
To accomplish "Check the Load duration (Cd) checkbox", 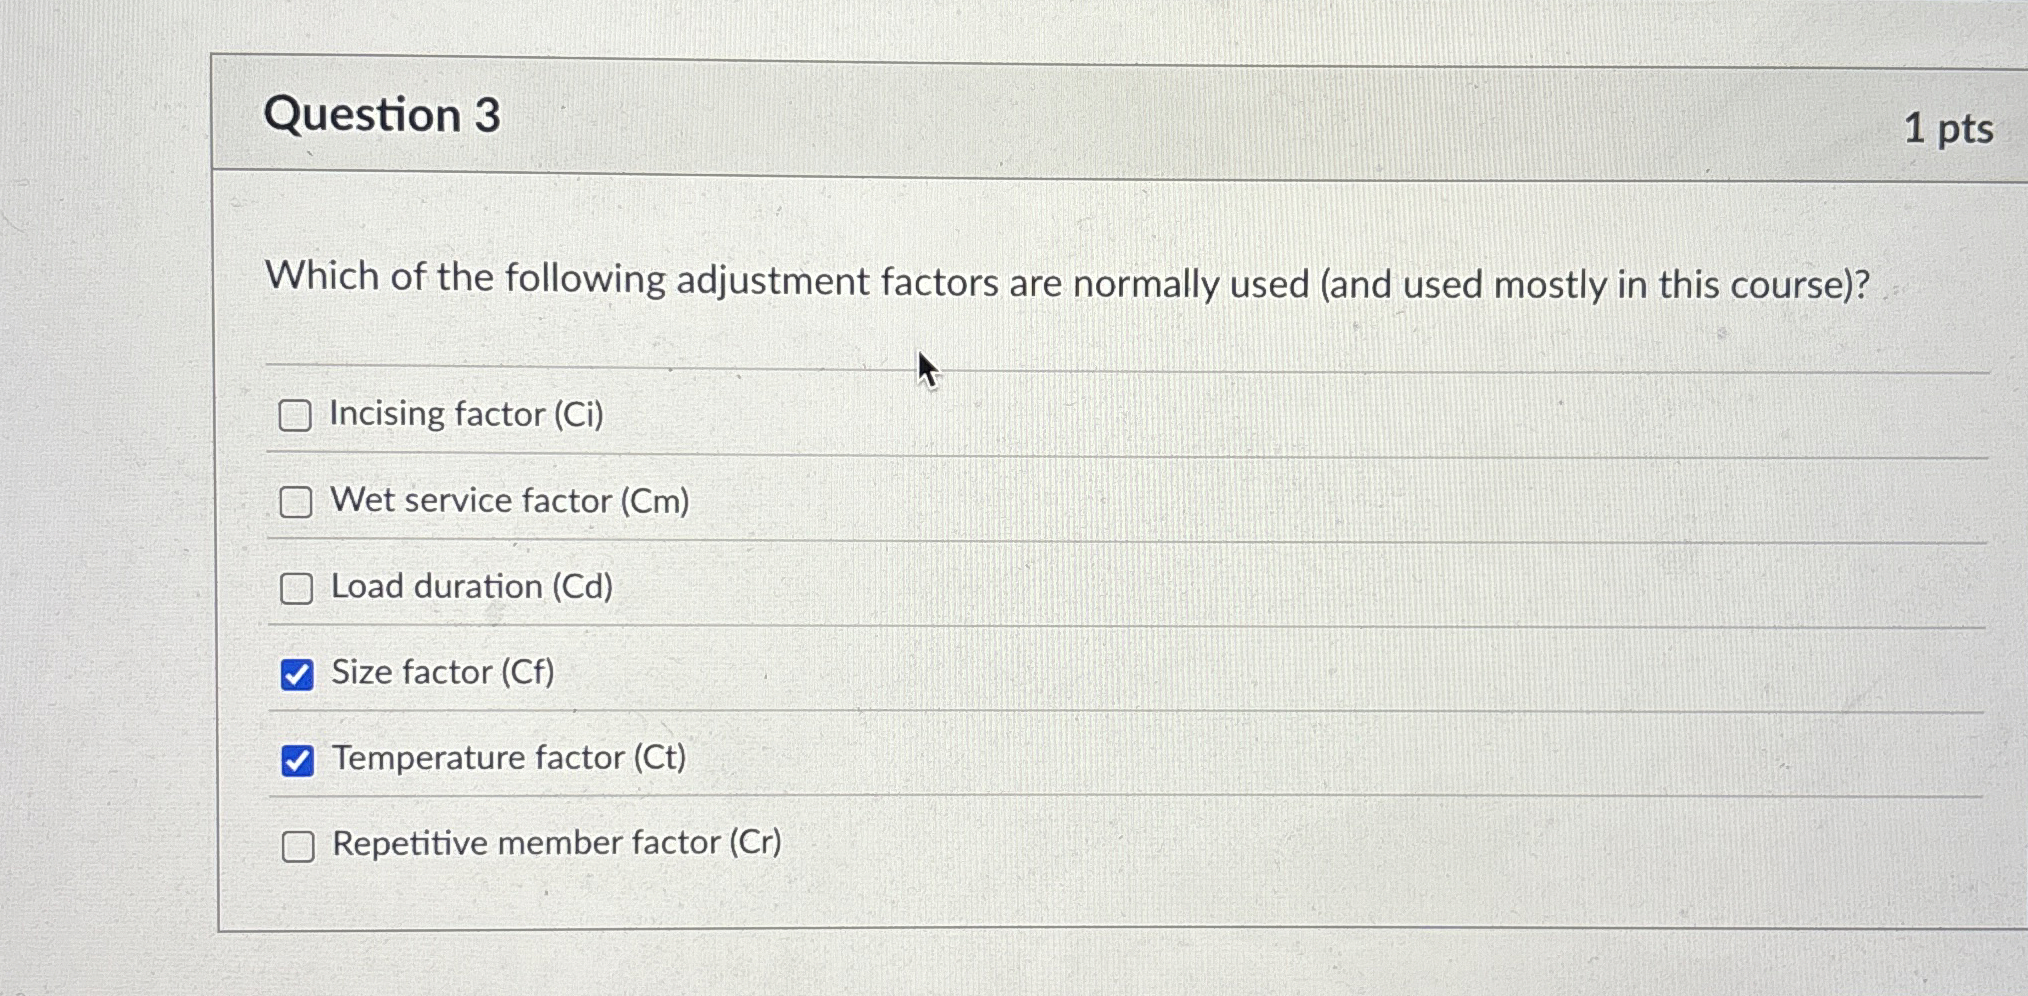I will (x=296, y=588).
